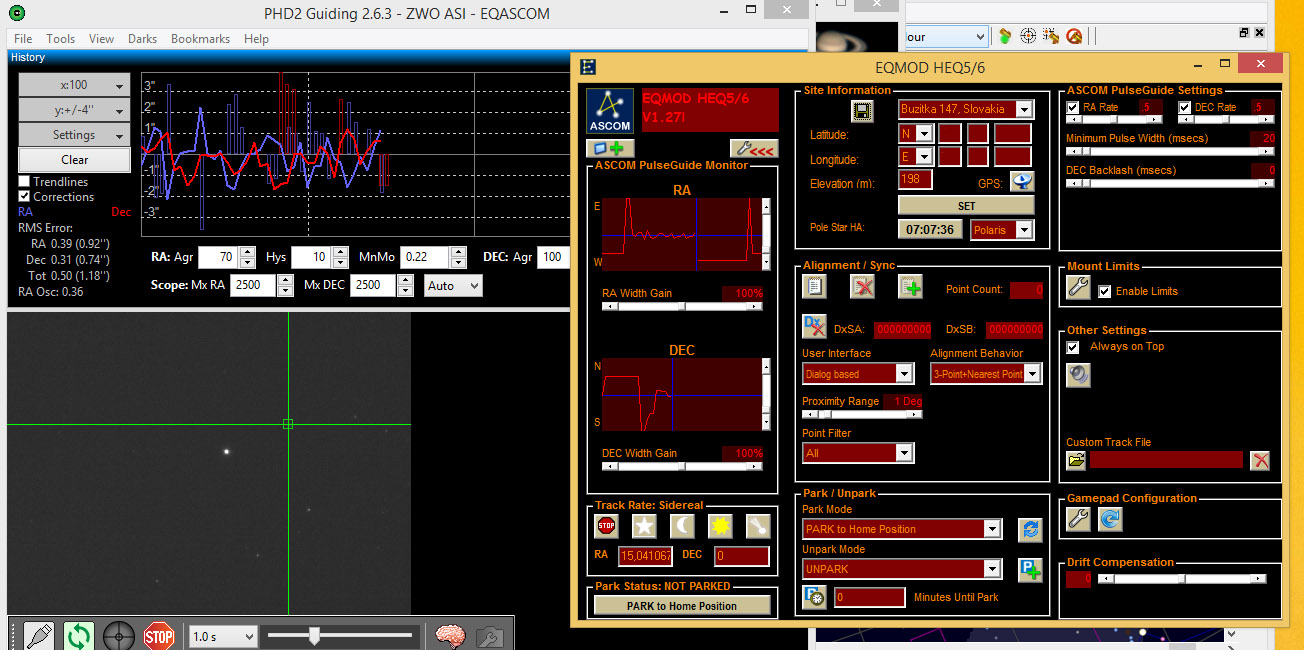Click the GPS satellite dish icon
The image size is (1304, 650).
coord(1022,182)
